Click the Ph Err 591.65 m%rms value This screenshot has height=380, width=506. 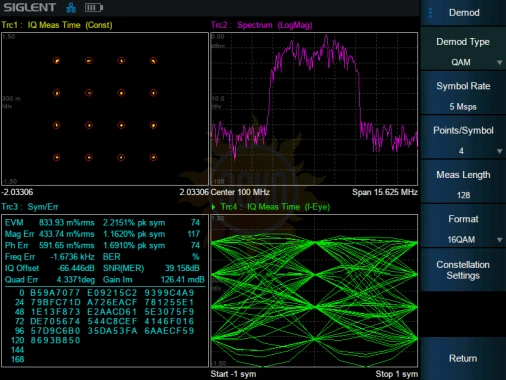[66, 246]
